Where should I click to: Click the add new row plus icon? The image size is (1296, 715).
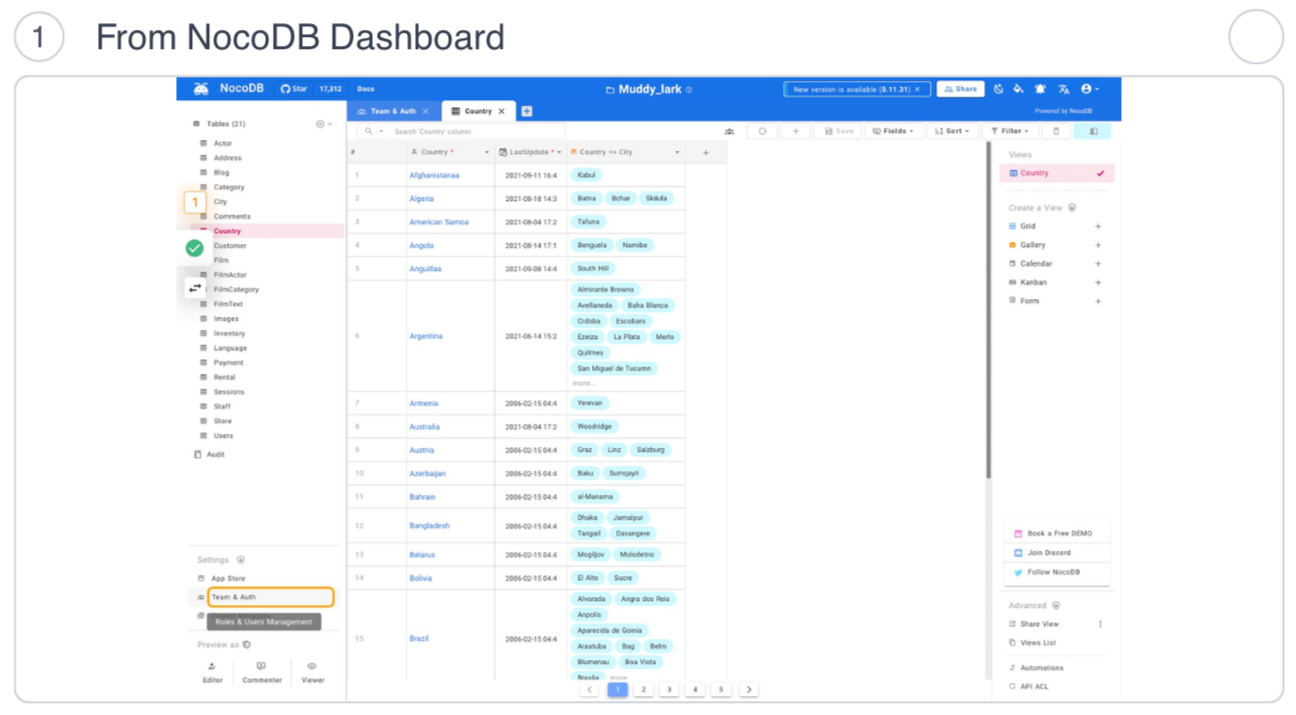pos(795,131)
